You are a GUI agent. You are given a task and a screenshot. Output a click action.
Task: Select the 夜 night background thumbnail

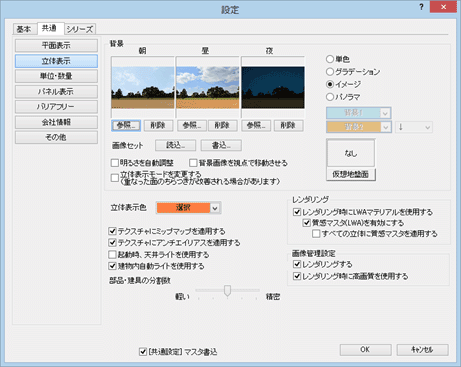click(273, 87)
